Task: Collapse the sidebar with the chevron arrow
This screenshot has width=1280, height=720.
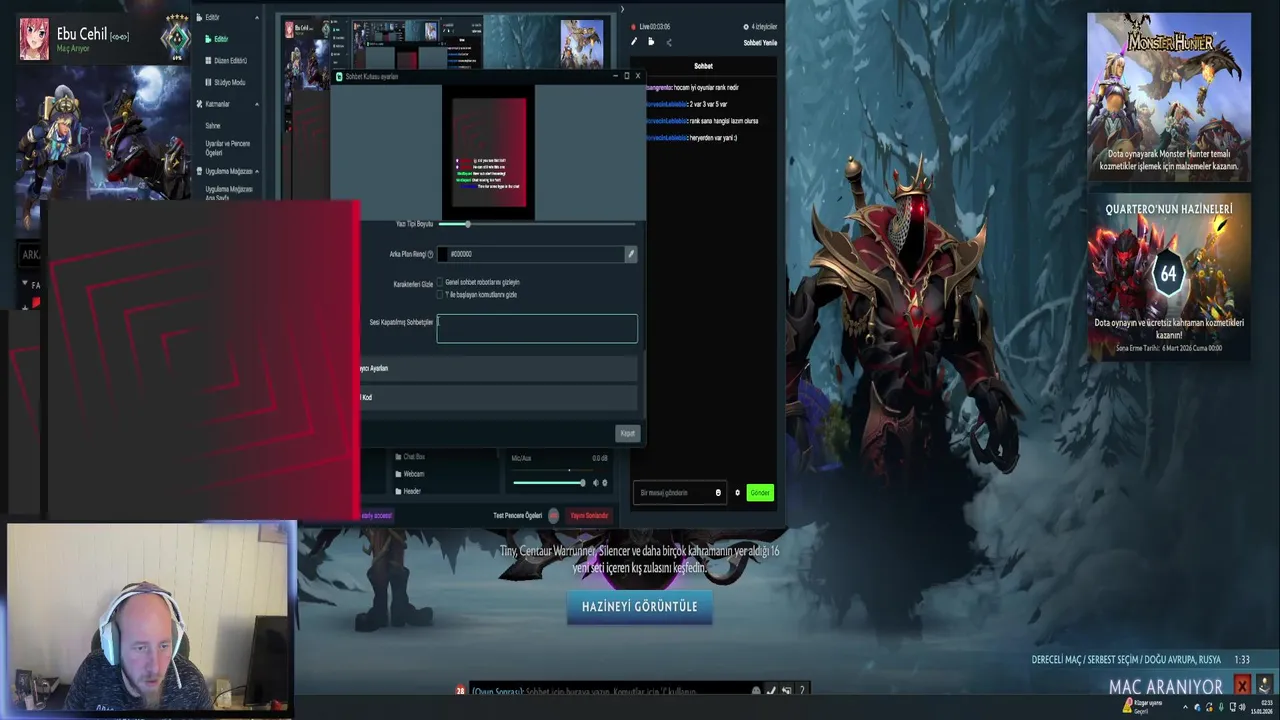Action: coord(622,10)
